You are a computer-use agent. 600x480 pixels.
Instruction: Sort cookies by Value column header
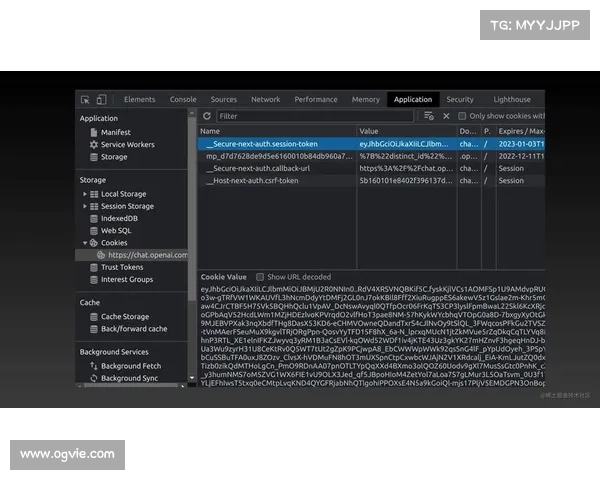point(407,131)
